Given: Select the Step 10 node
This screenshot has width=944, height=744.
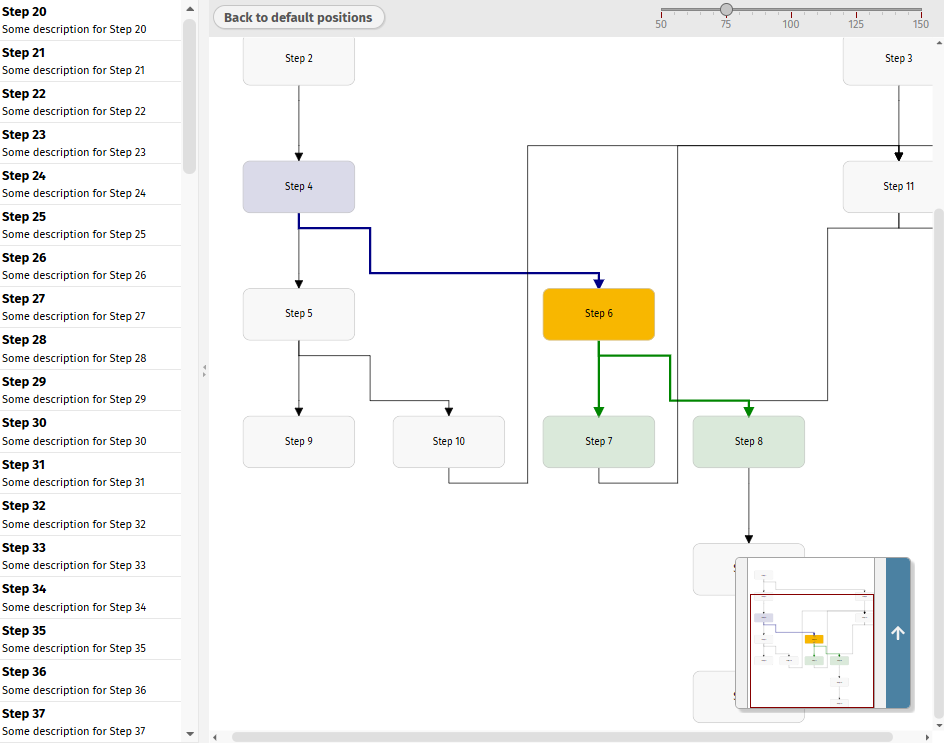Looking at the screenshot, I should 448,442.
